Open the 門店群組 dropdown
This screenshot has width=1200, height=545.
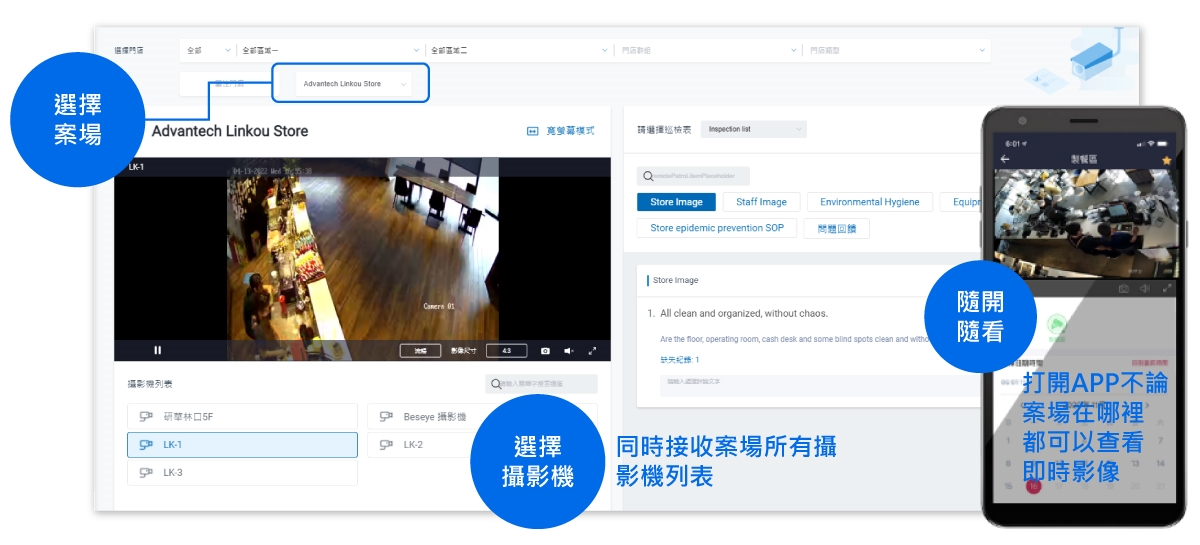point(707,50)
